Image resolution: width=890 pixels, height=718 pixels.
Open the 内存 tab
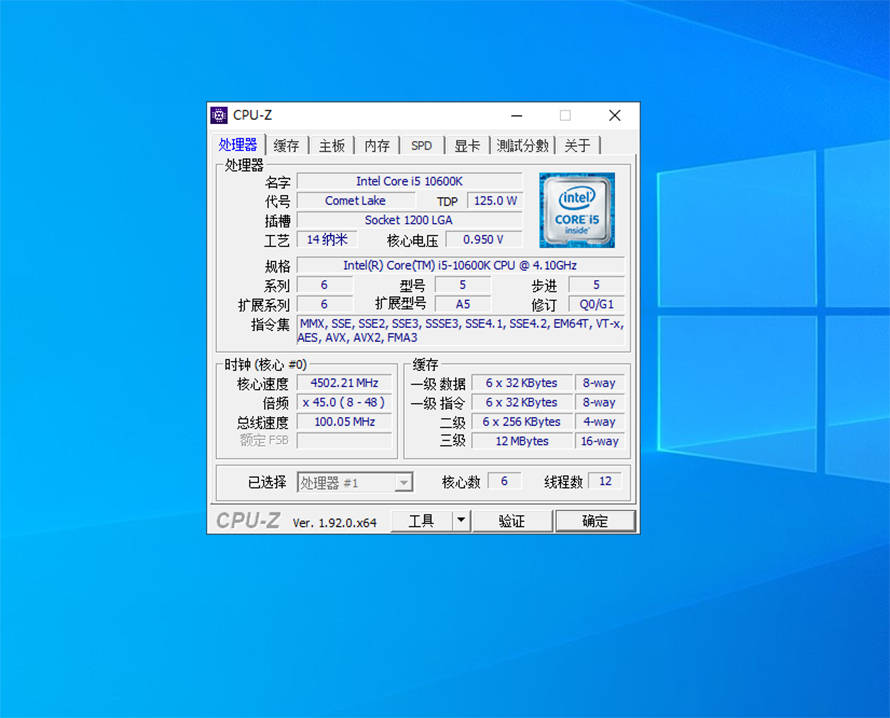[x=377, y=146]
